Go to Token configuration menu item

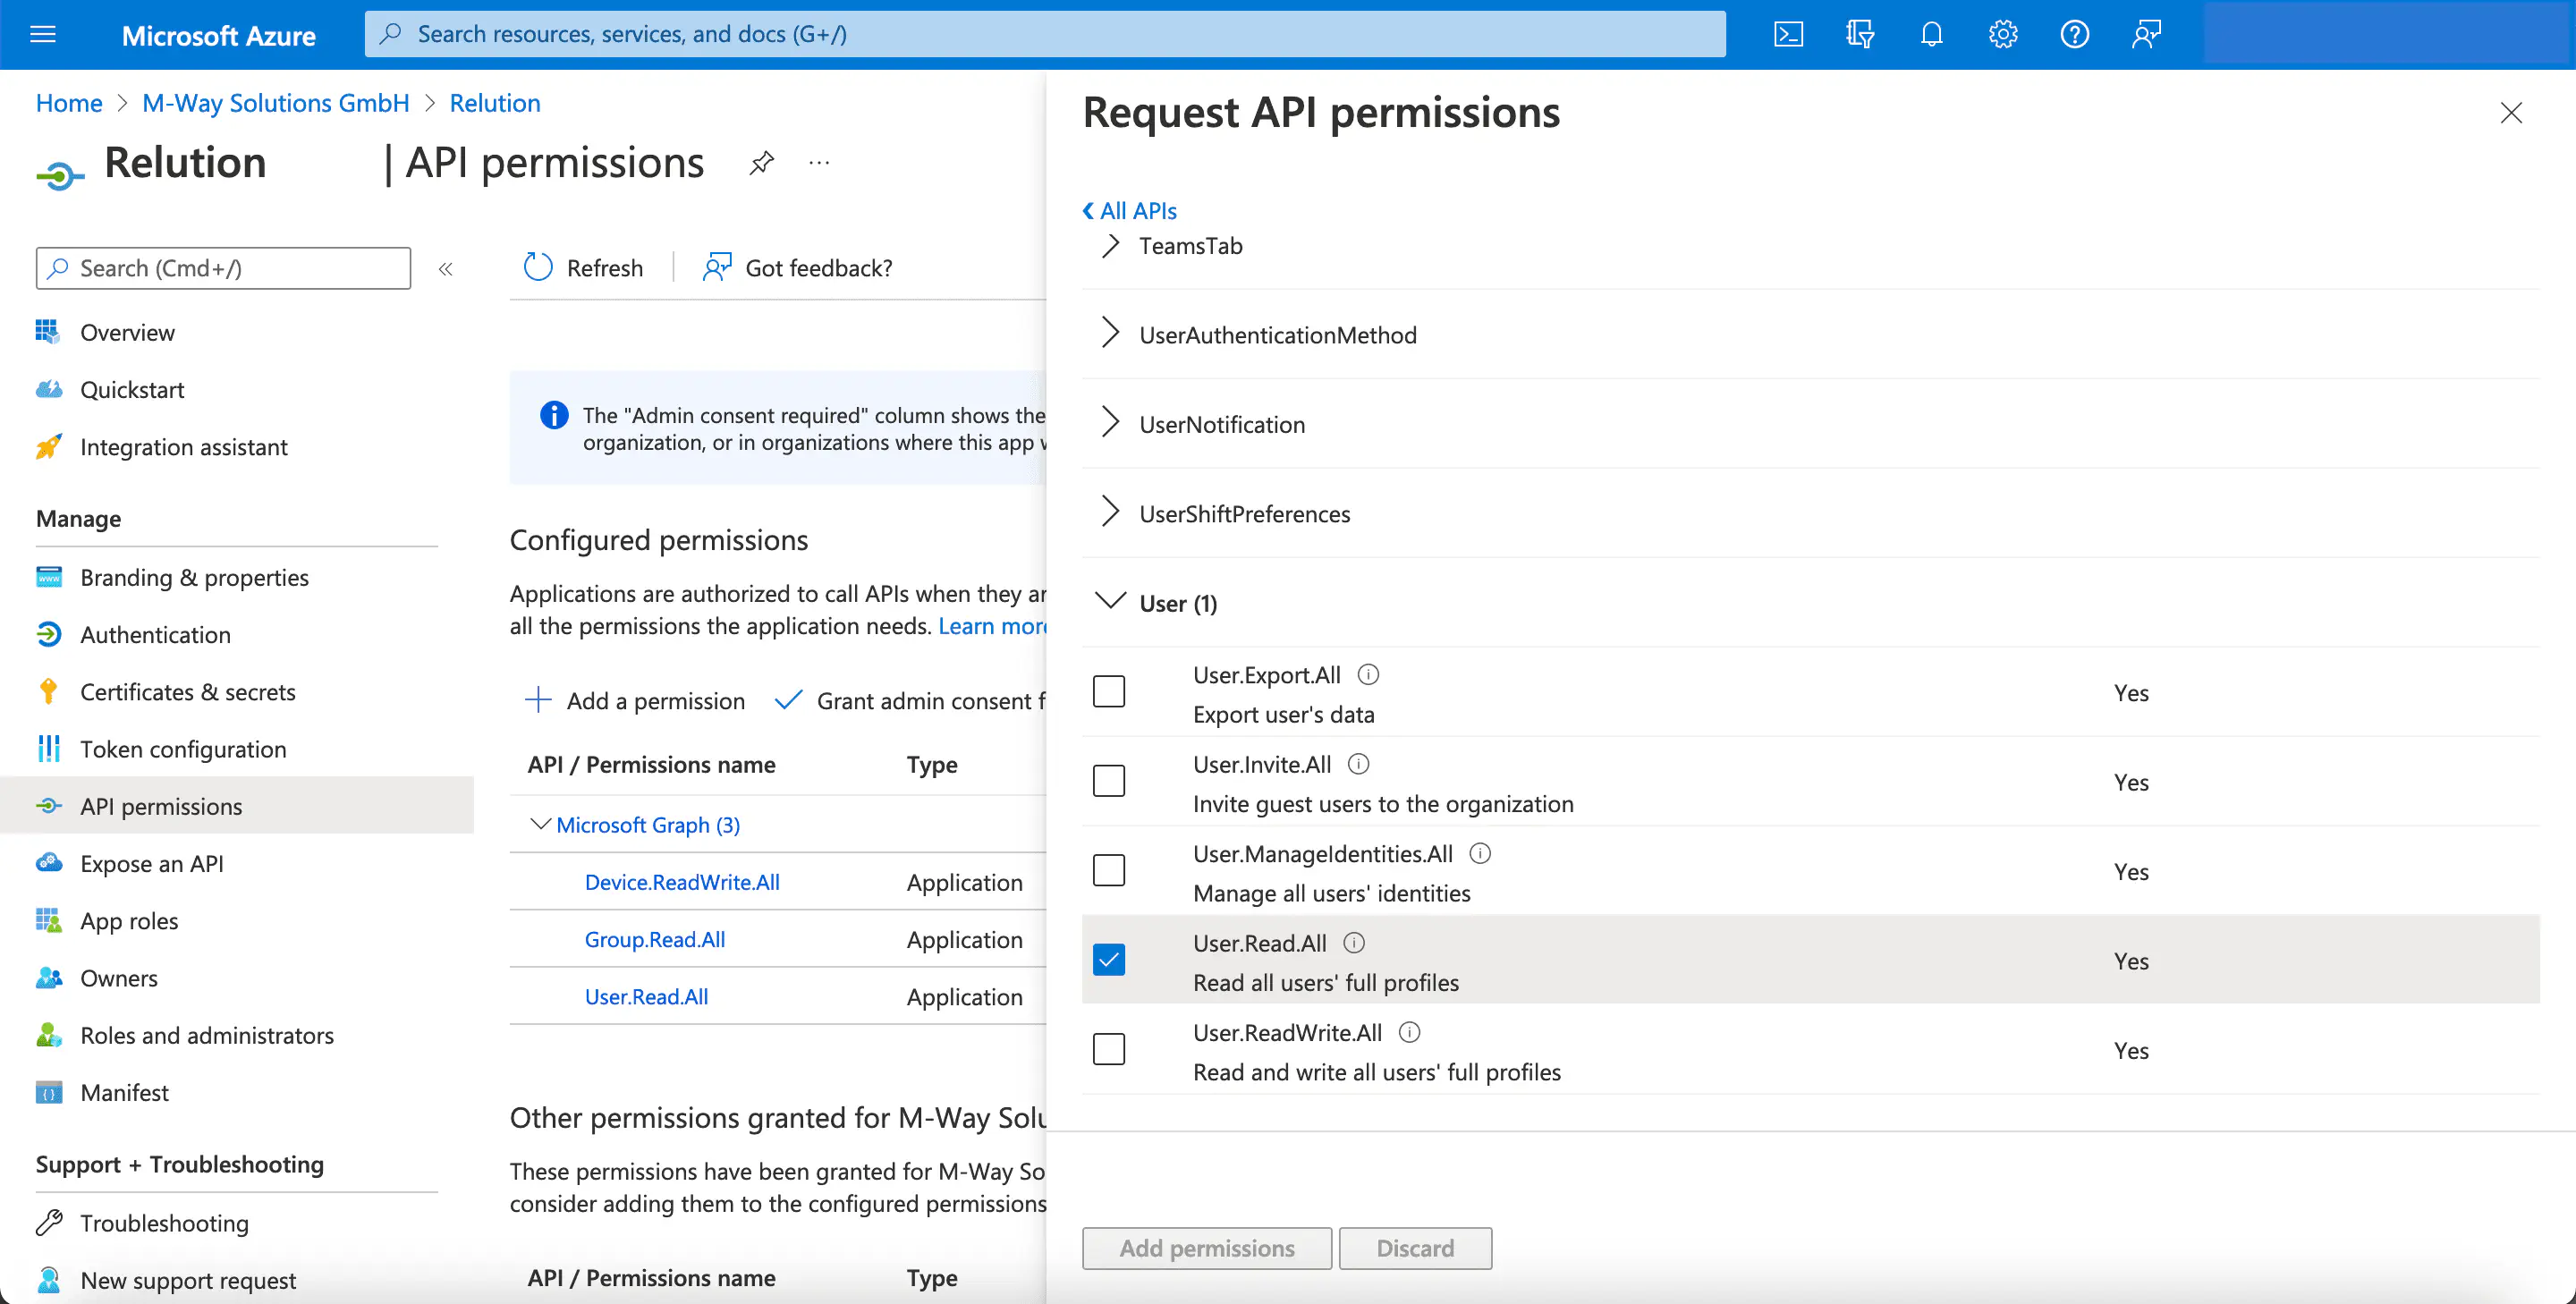click(183, 749)
